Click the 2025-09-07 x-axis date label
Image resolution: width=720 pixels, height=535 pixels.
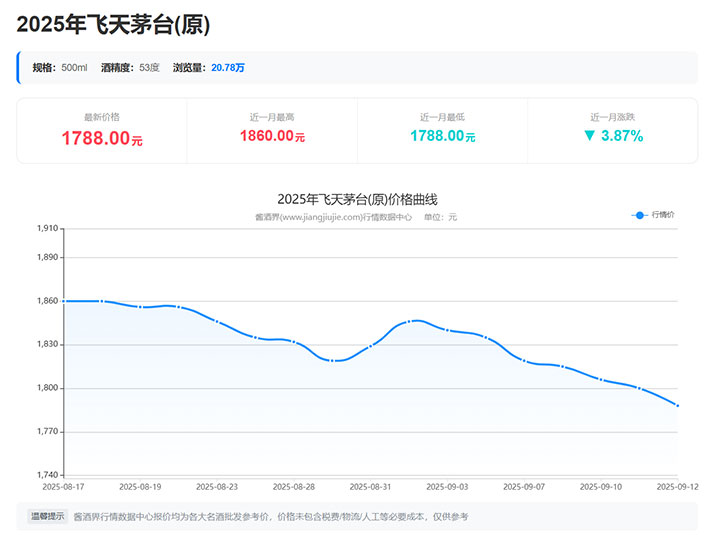point(523,486)
